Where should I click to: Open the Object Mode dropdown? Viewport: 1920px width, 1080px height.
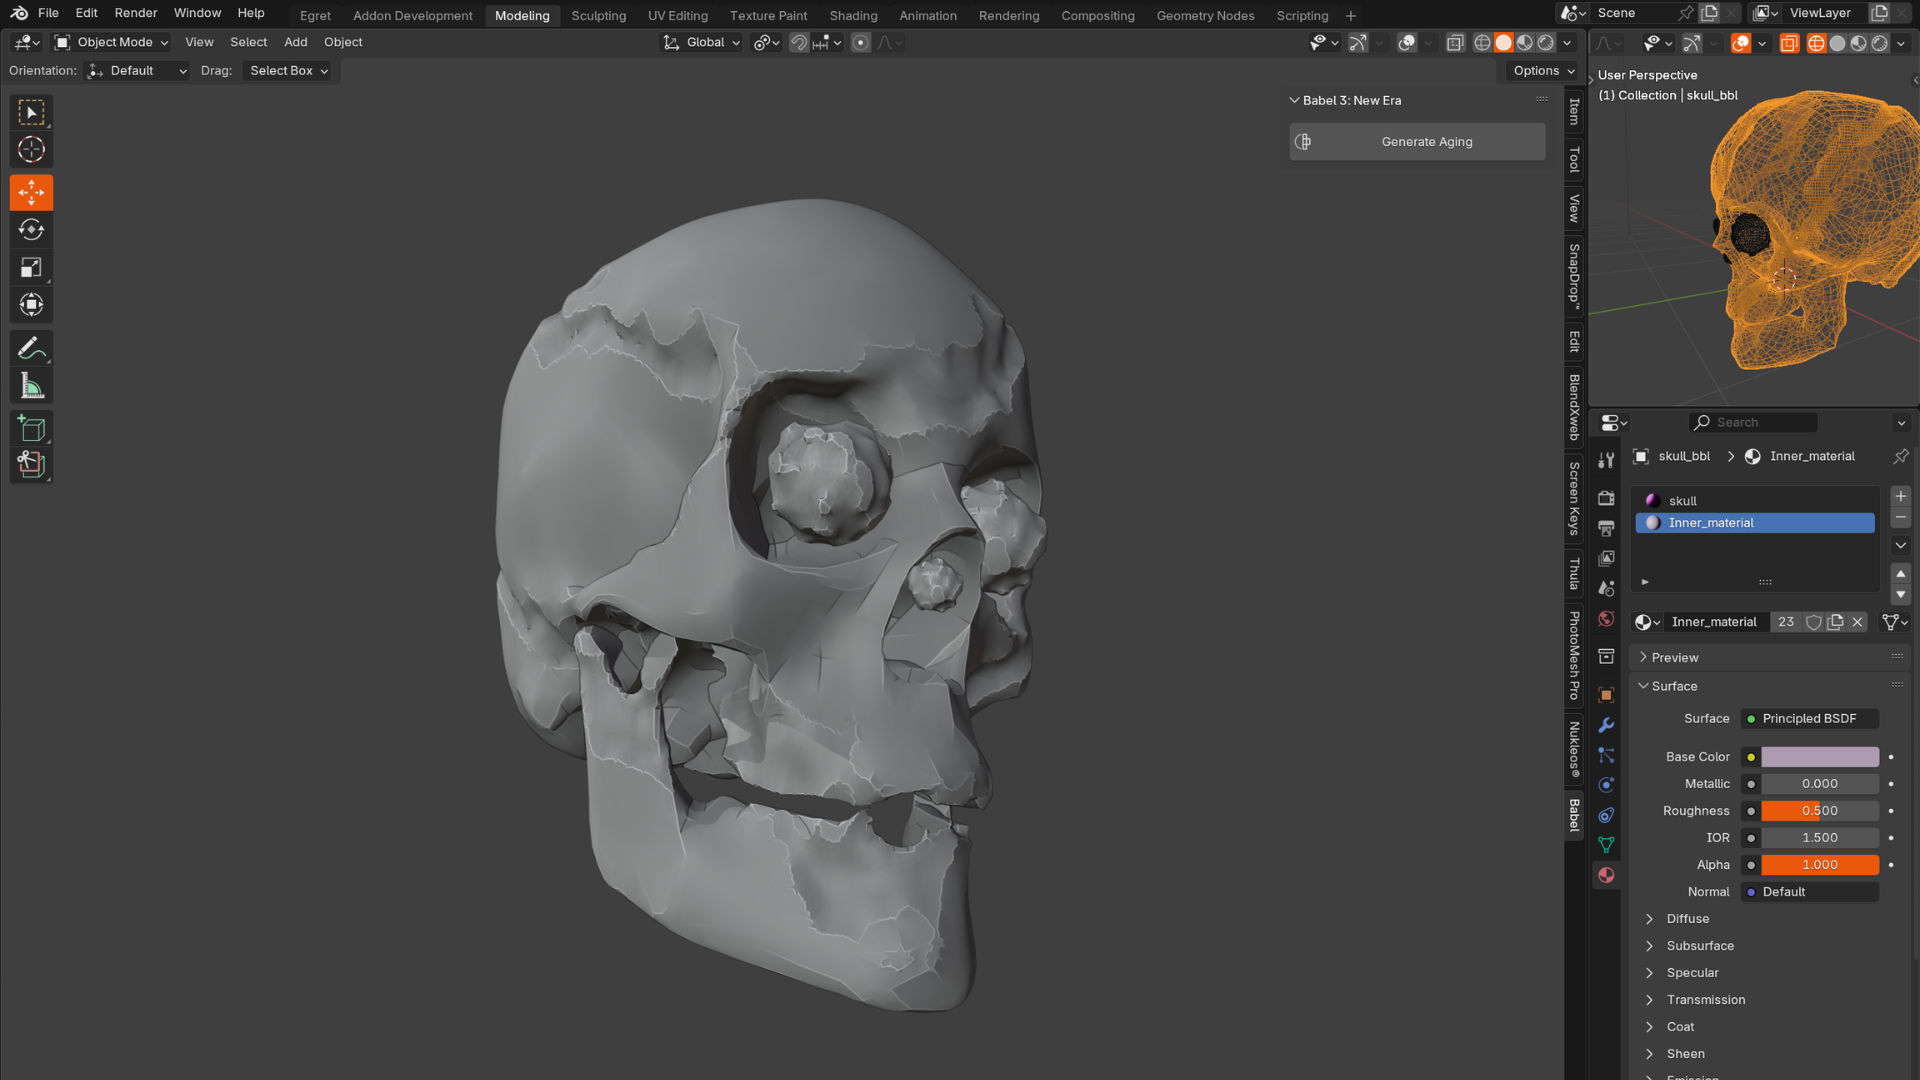[x=111, y=42]
